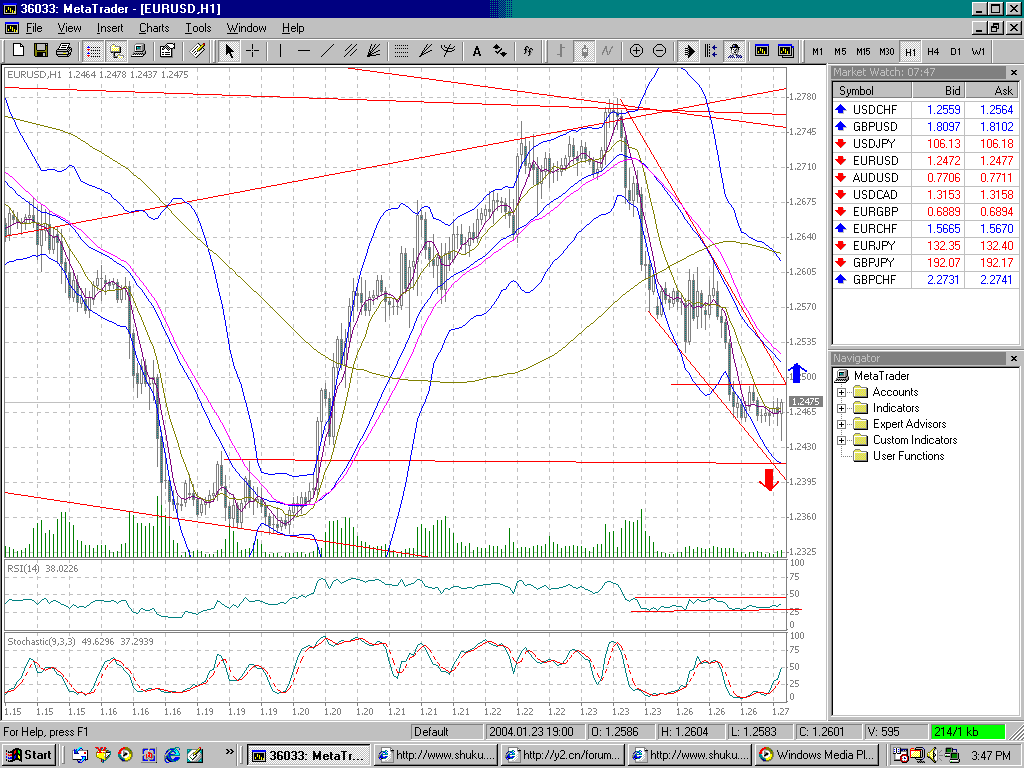Select the Trendline drawing tool
The image size is (1024, 768).
pos(327,50)
